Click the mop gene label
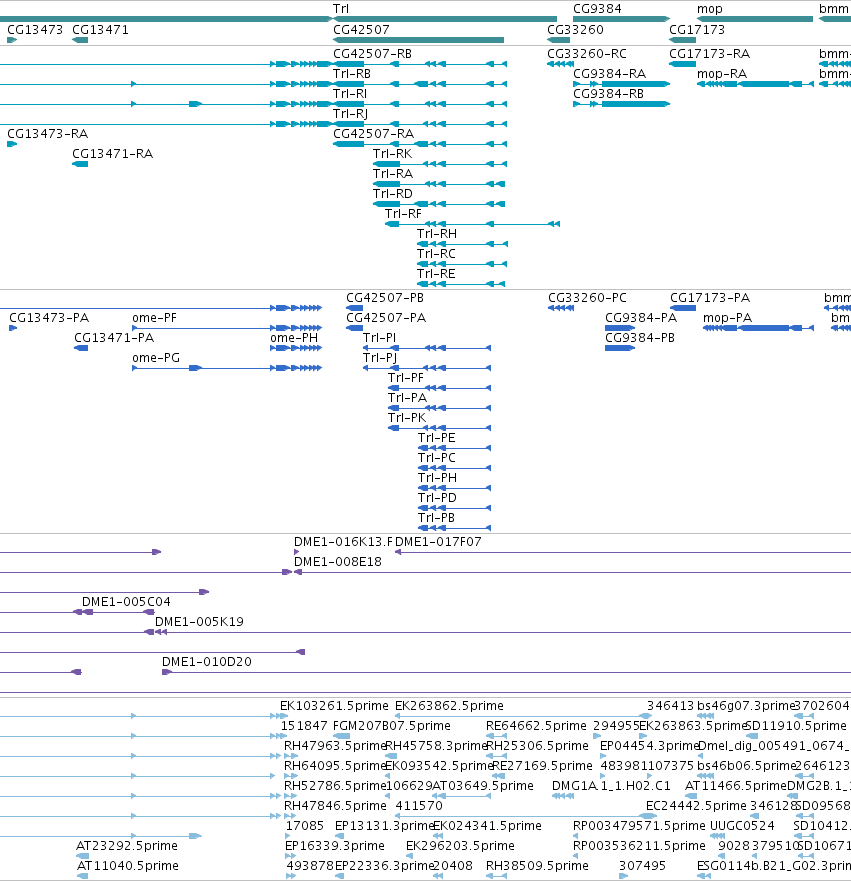Screen dimensions: 851x881 pyautogui.click(x=709, y=9)
